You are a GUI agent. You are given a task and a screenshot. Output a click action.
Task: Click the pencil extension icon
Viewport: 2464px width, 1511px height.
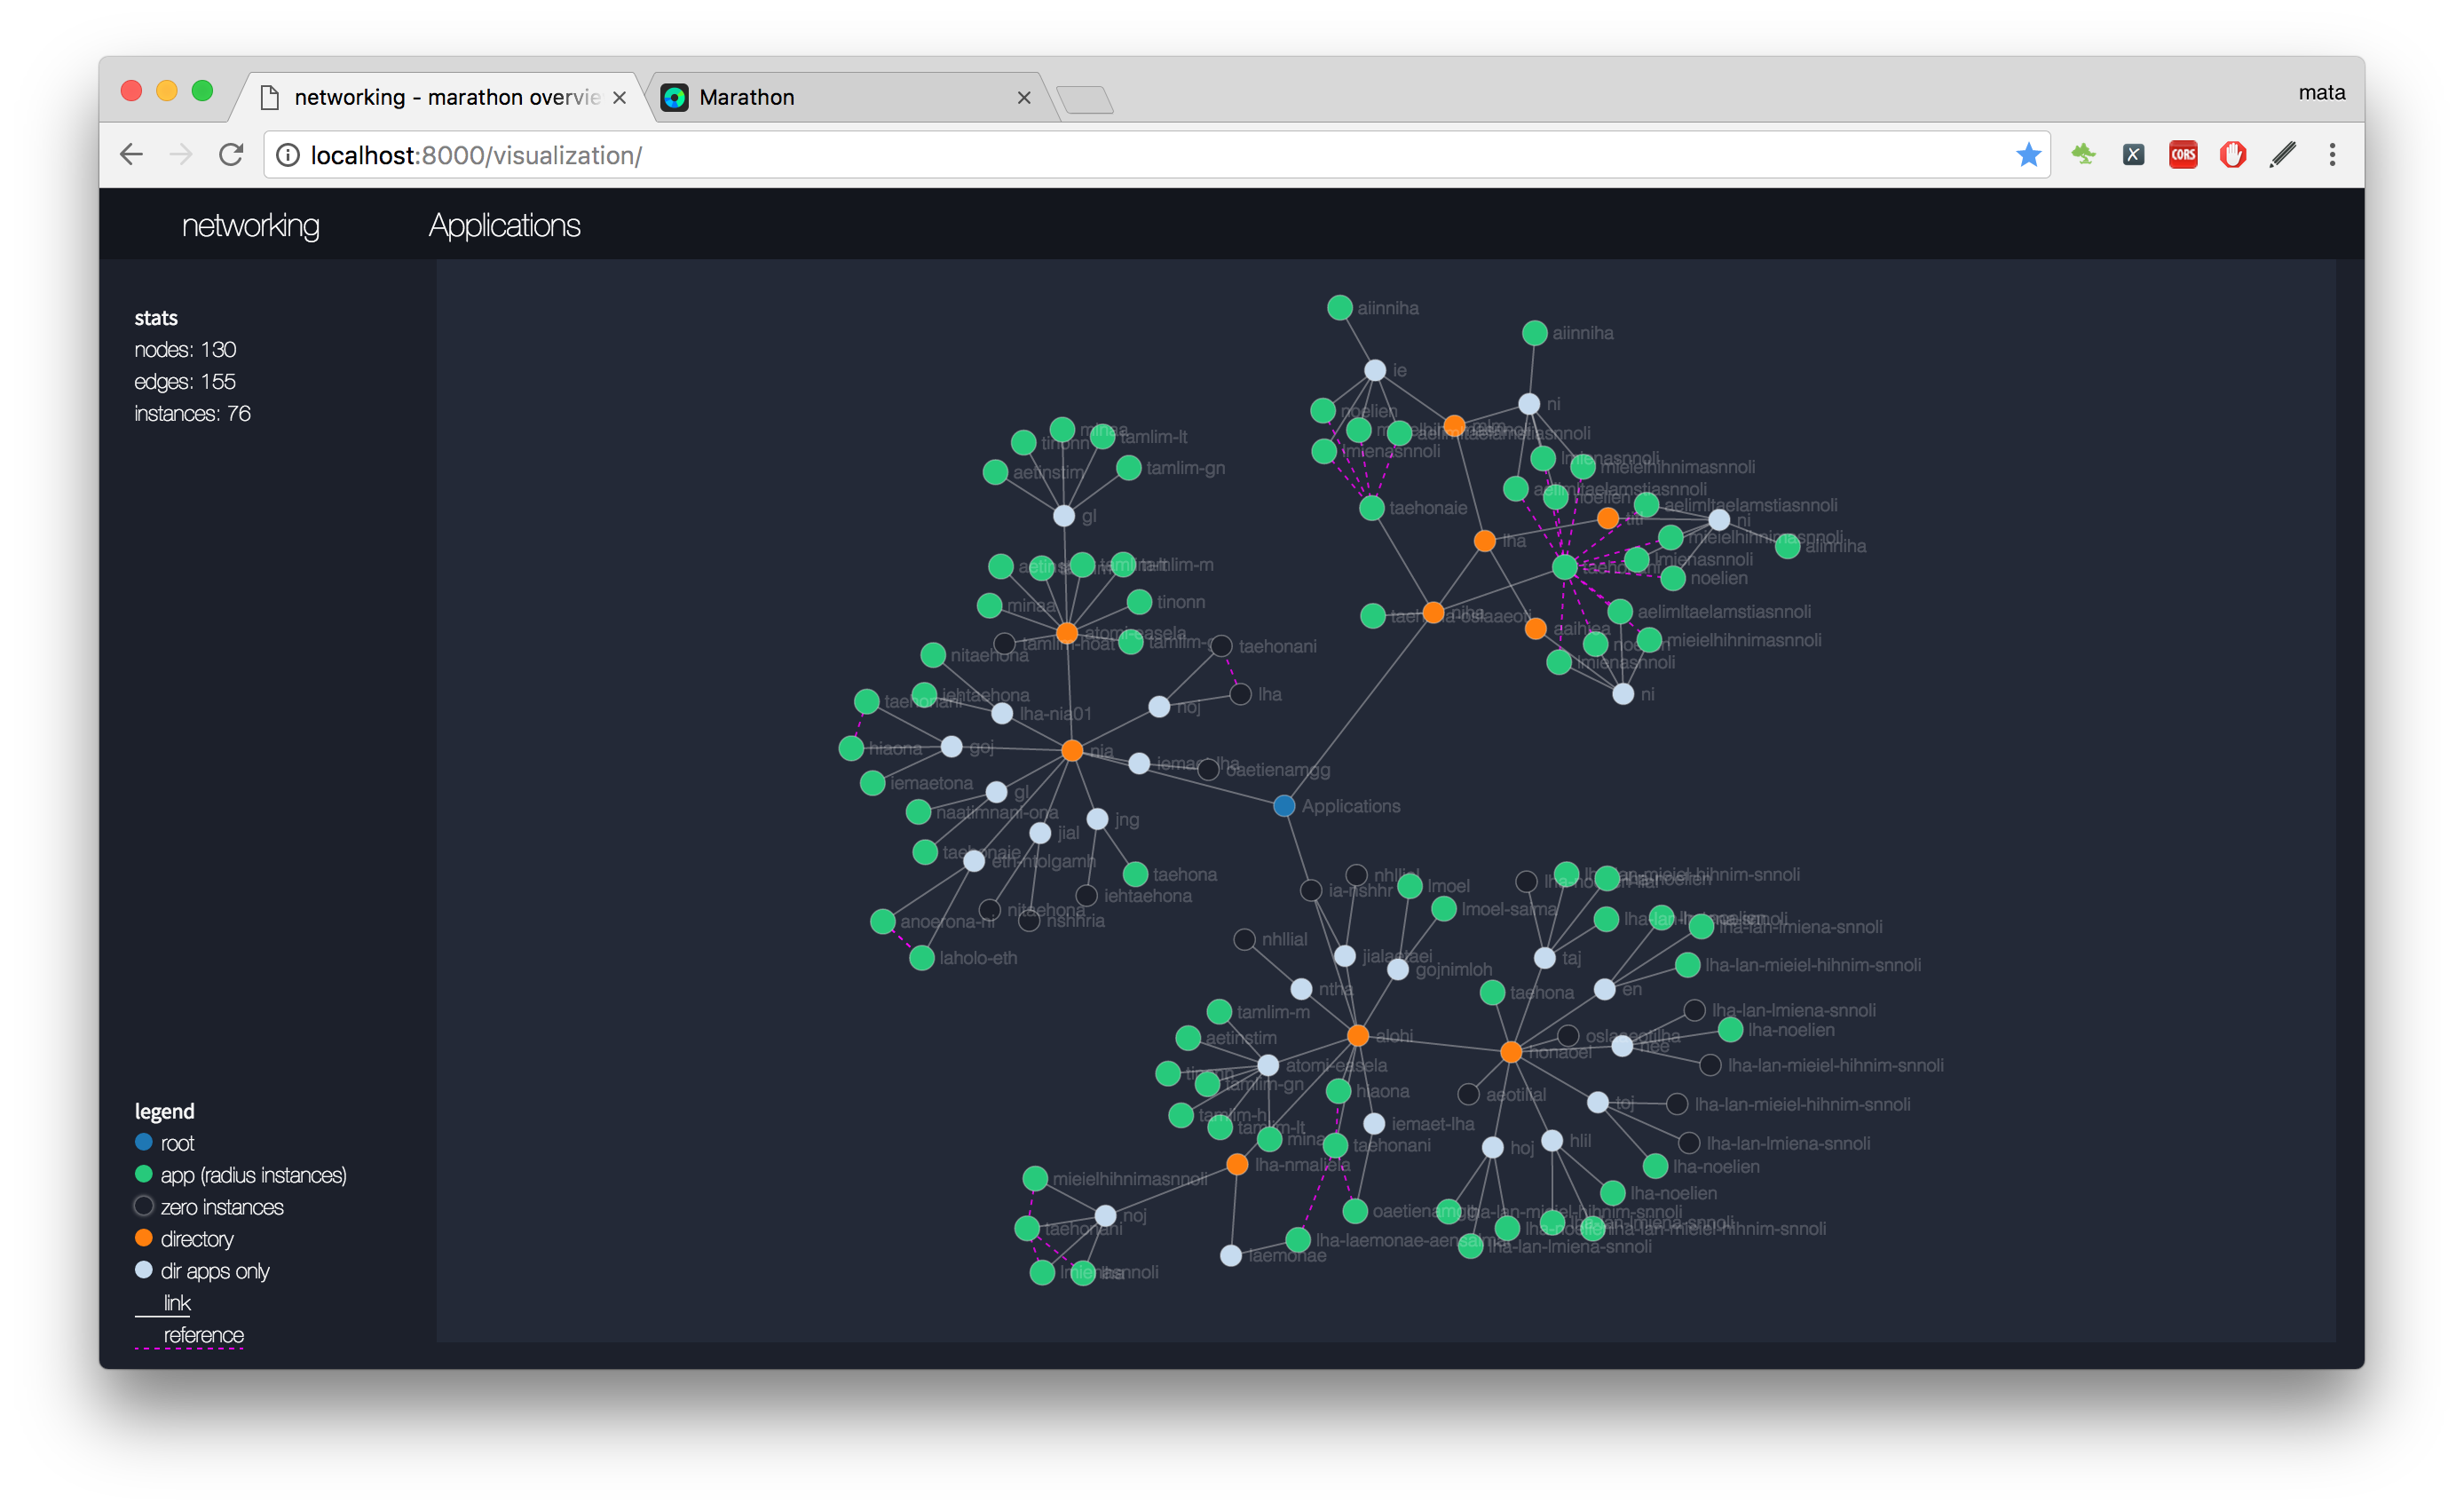coord(2282,155)
